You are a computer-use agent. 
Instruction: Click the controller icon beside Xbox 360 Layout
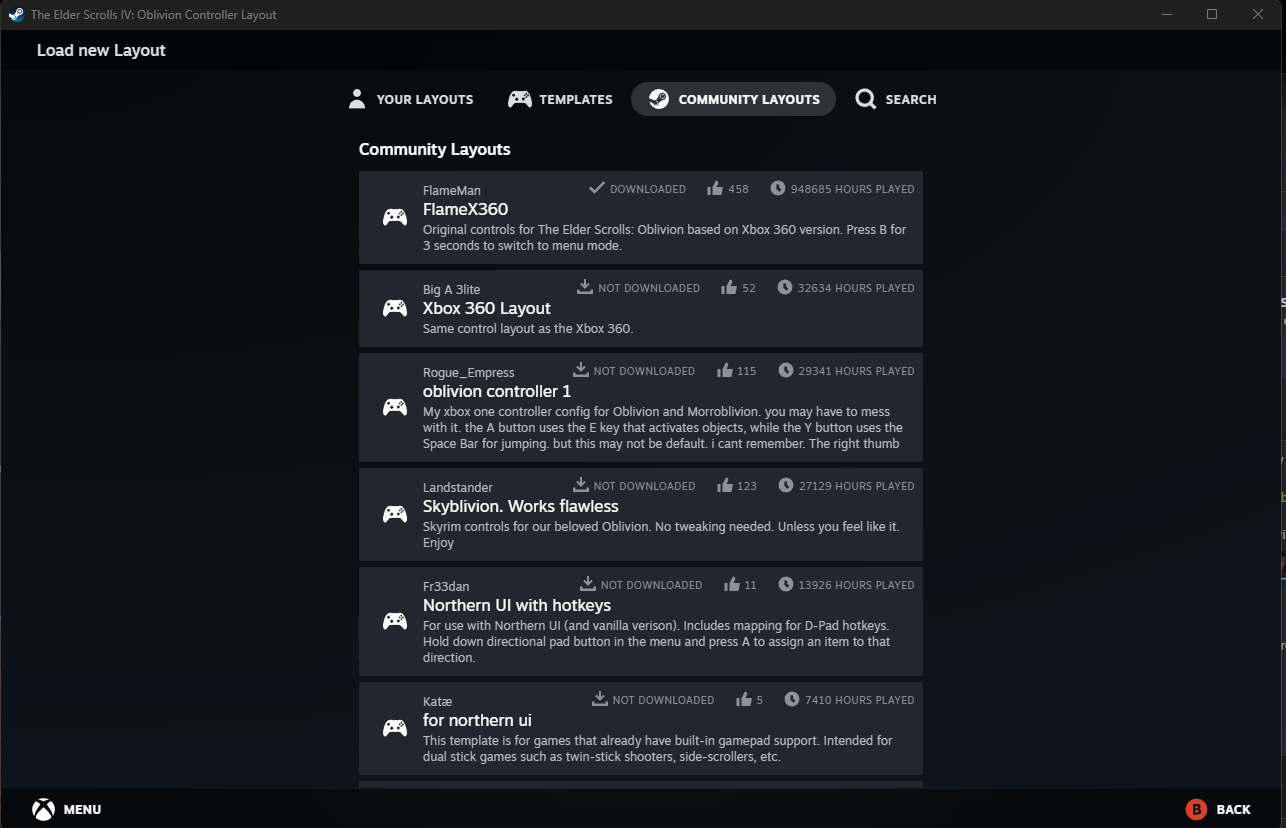pyautogui.click(x=395, y=308)
